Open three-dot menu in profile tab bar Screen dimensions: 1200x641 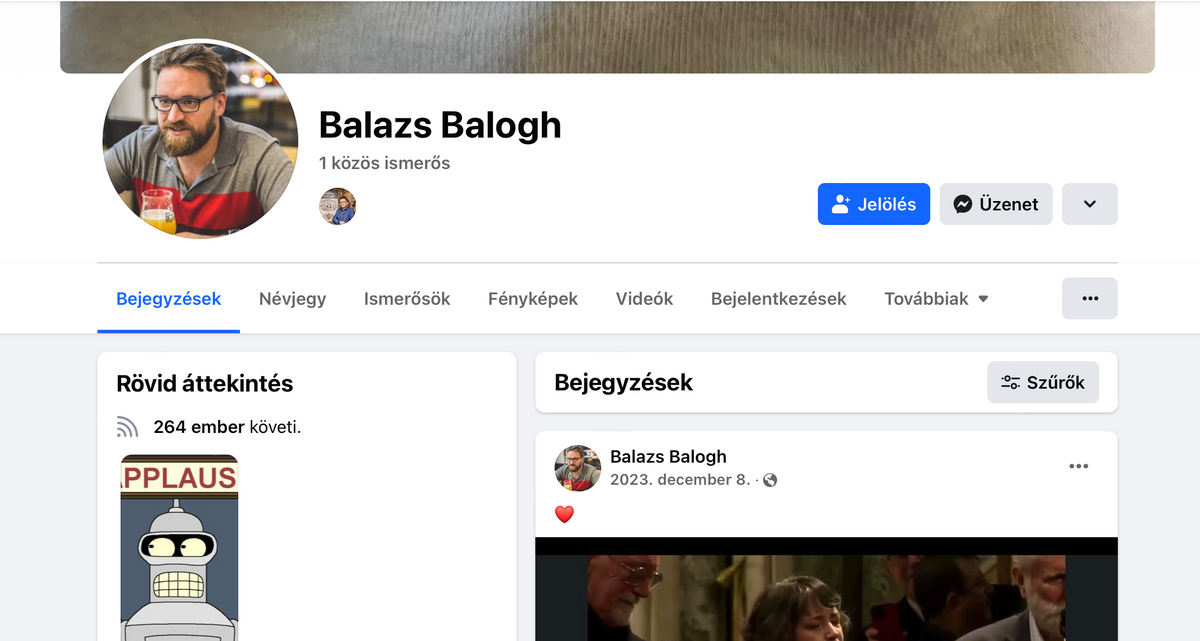(1090, 298)
